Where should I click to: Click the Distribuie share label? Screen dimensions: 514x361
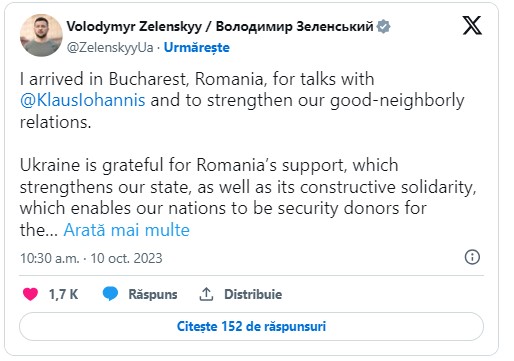[x=253, y=294]
